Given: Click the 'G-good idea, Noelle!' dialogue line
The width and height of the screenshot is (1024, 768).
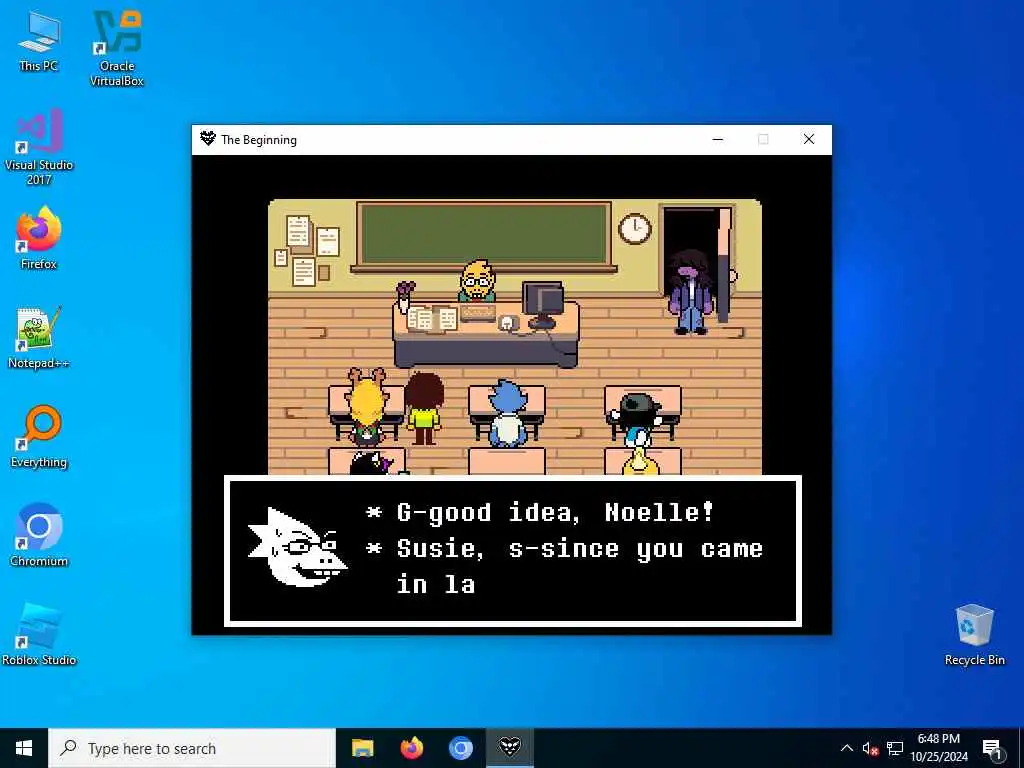Looking at the screenshot, I should tap(555, 512).
